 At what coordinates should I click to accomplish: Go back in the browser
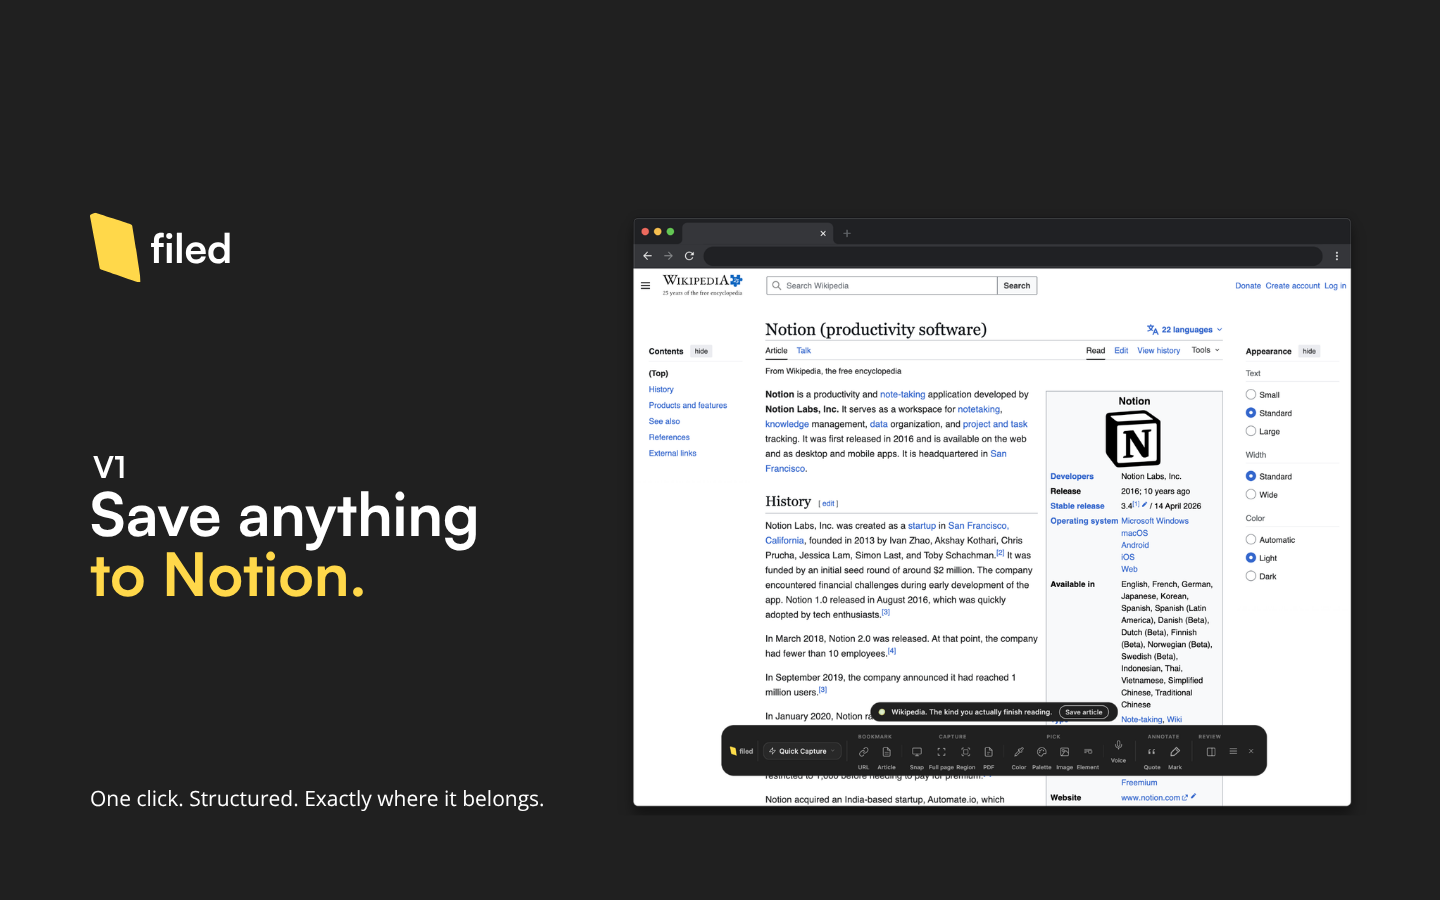647,256
